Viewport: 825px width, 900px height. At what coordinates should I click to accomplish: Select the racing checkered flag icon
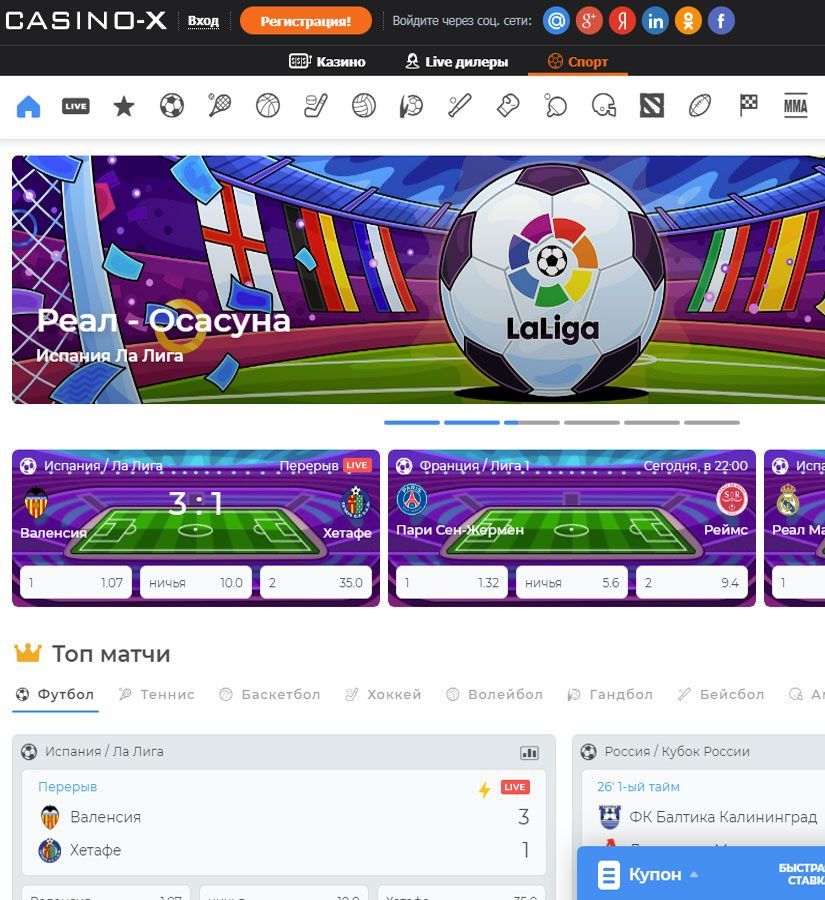(x=748, y=106)
